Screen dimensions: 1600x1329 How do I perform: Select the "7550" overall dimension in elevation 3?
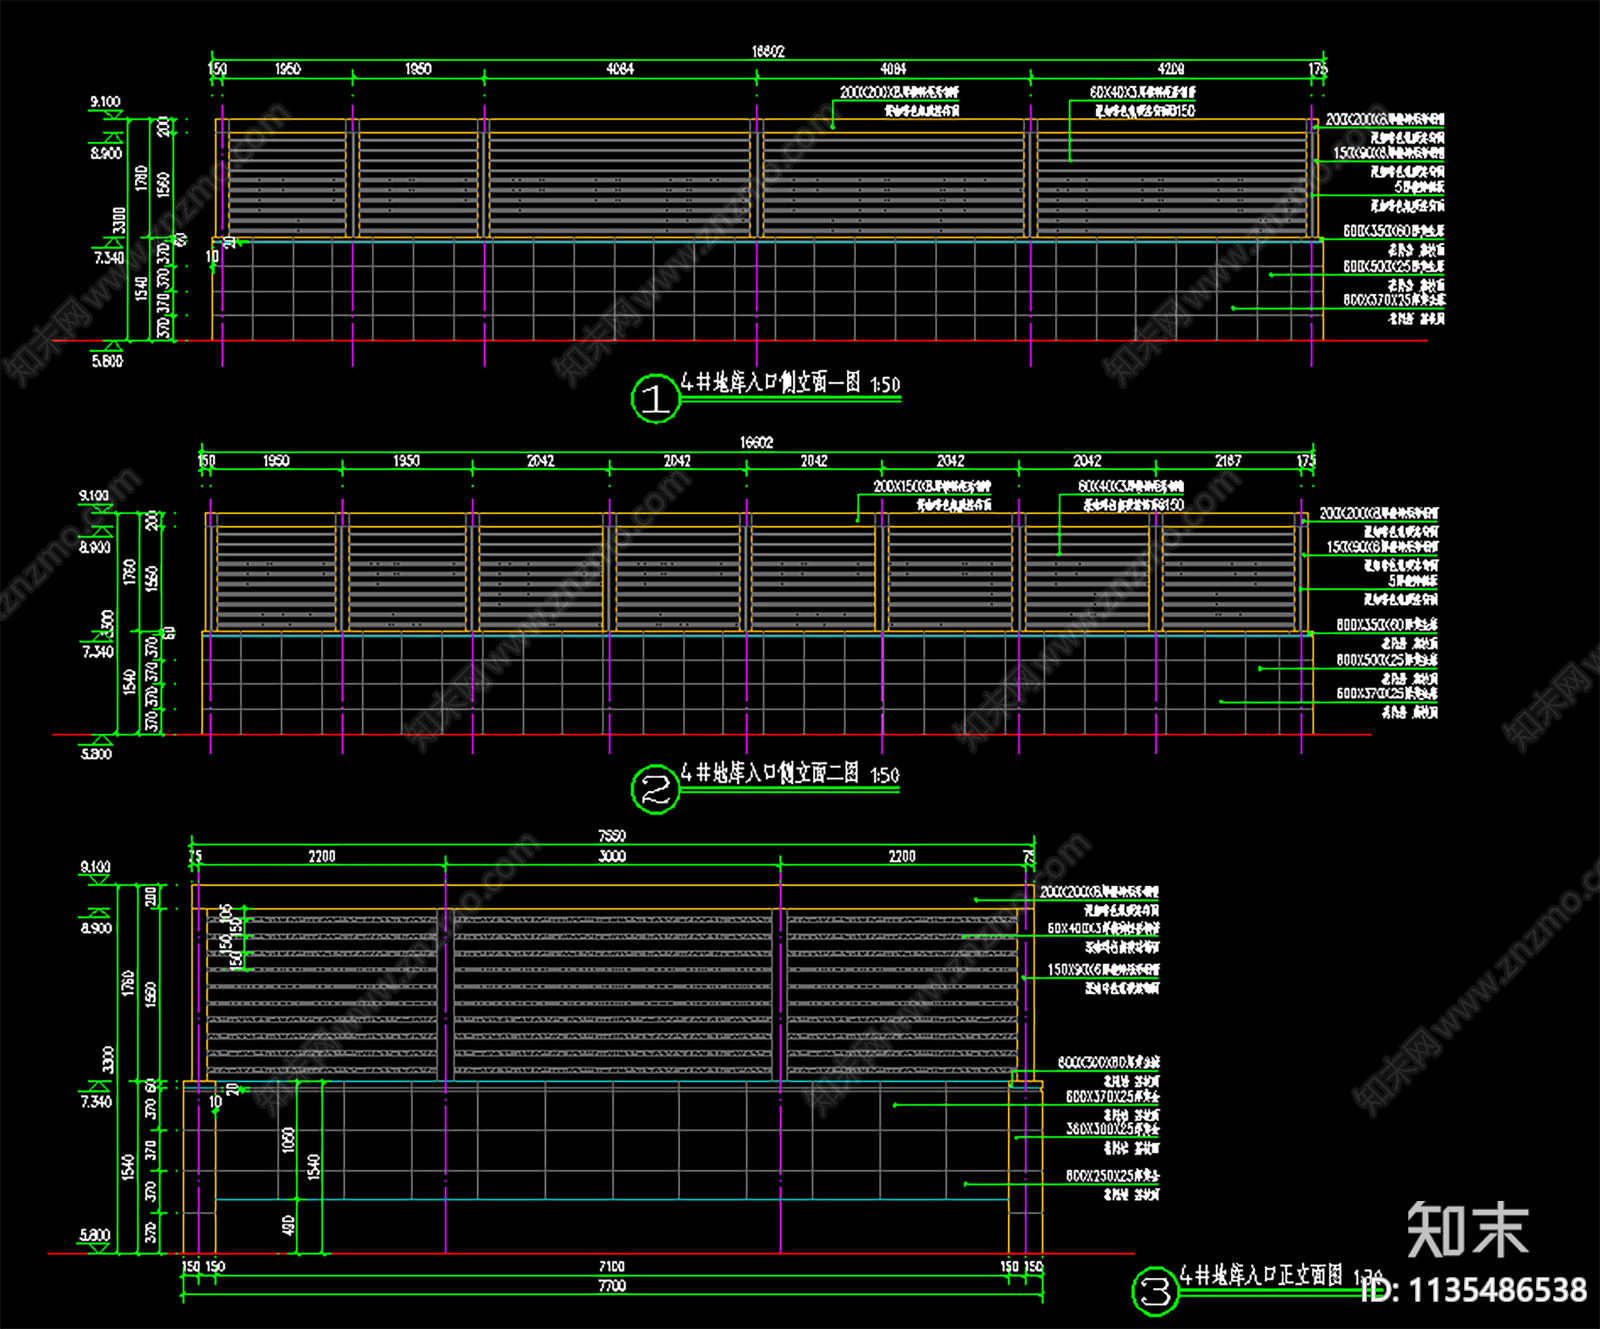(612, 836)
